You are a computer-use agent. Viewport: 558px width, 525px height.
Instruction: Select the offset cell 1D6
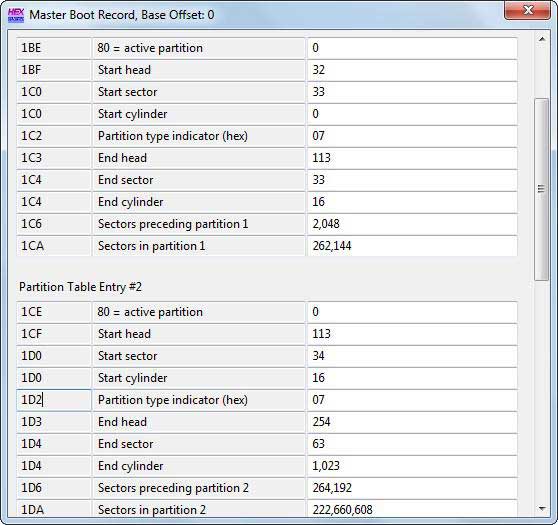[x=54, y=488]
